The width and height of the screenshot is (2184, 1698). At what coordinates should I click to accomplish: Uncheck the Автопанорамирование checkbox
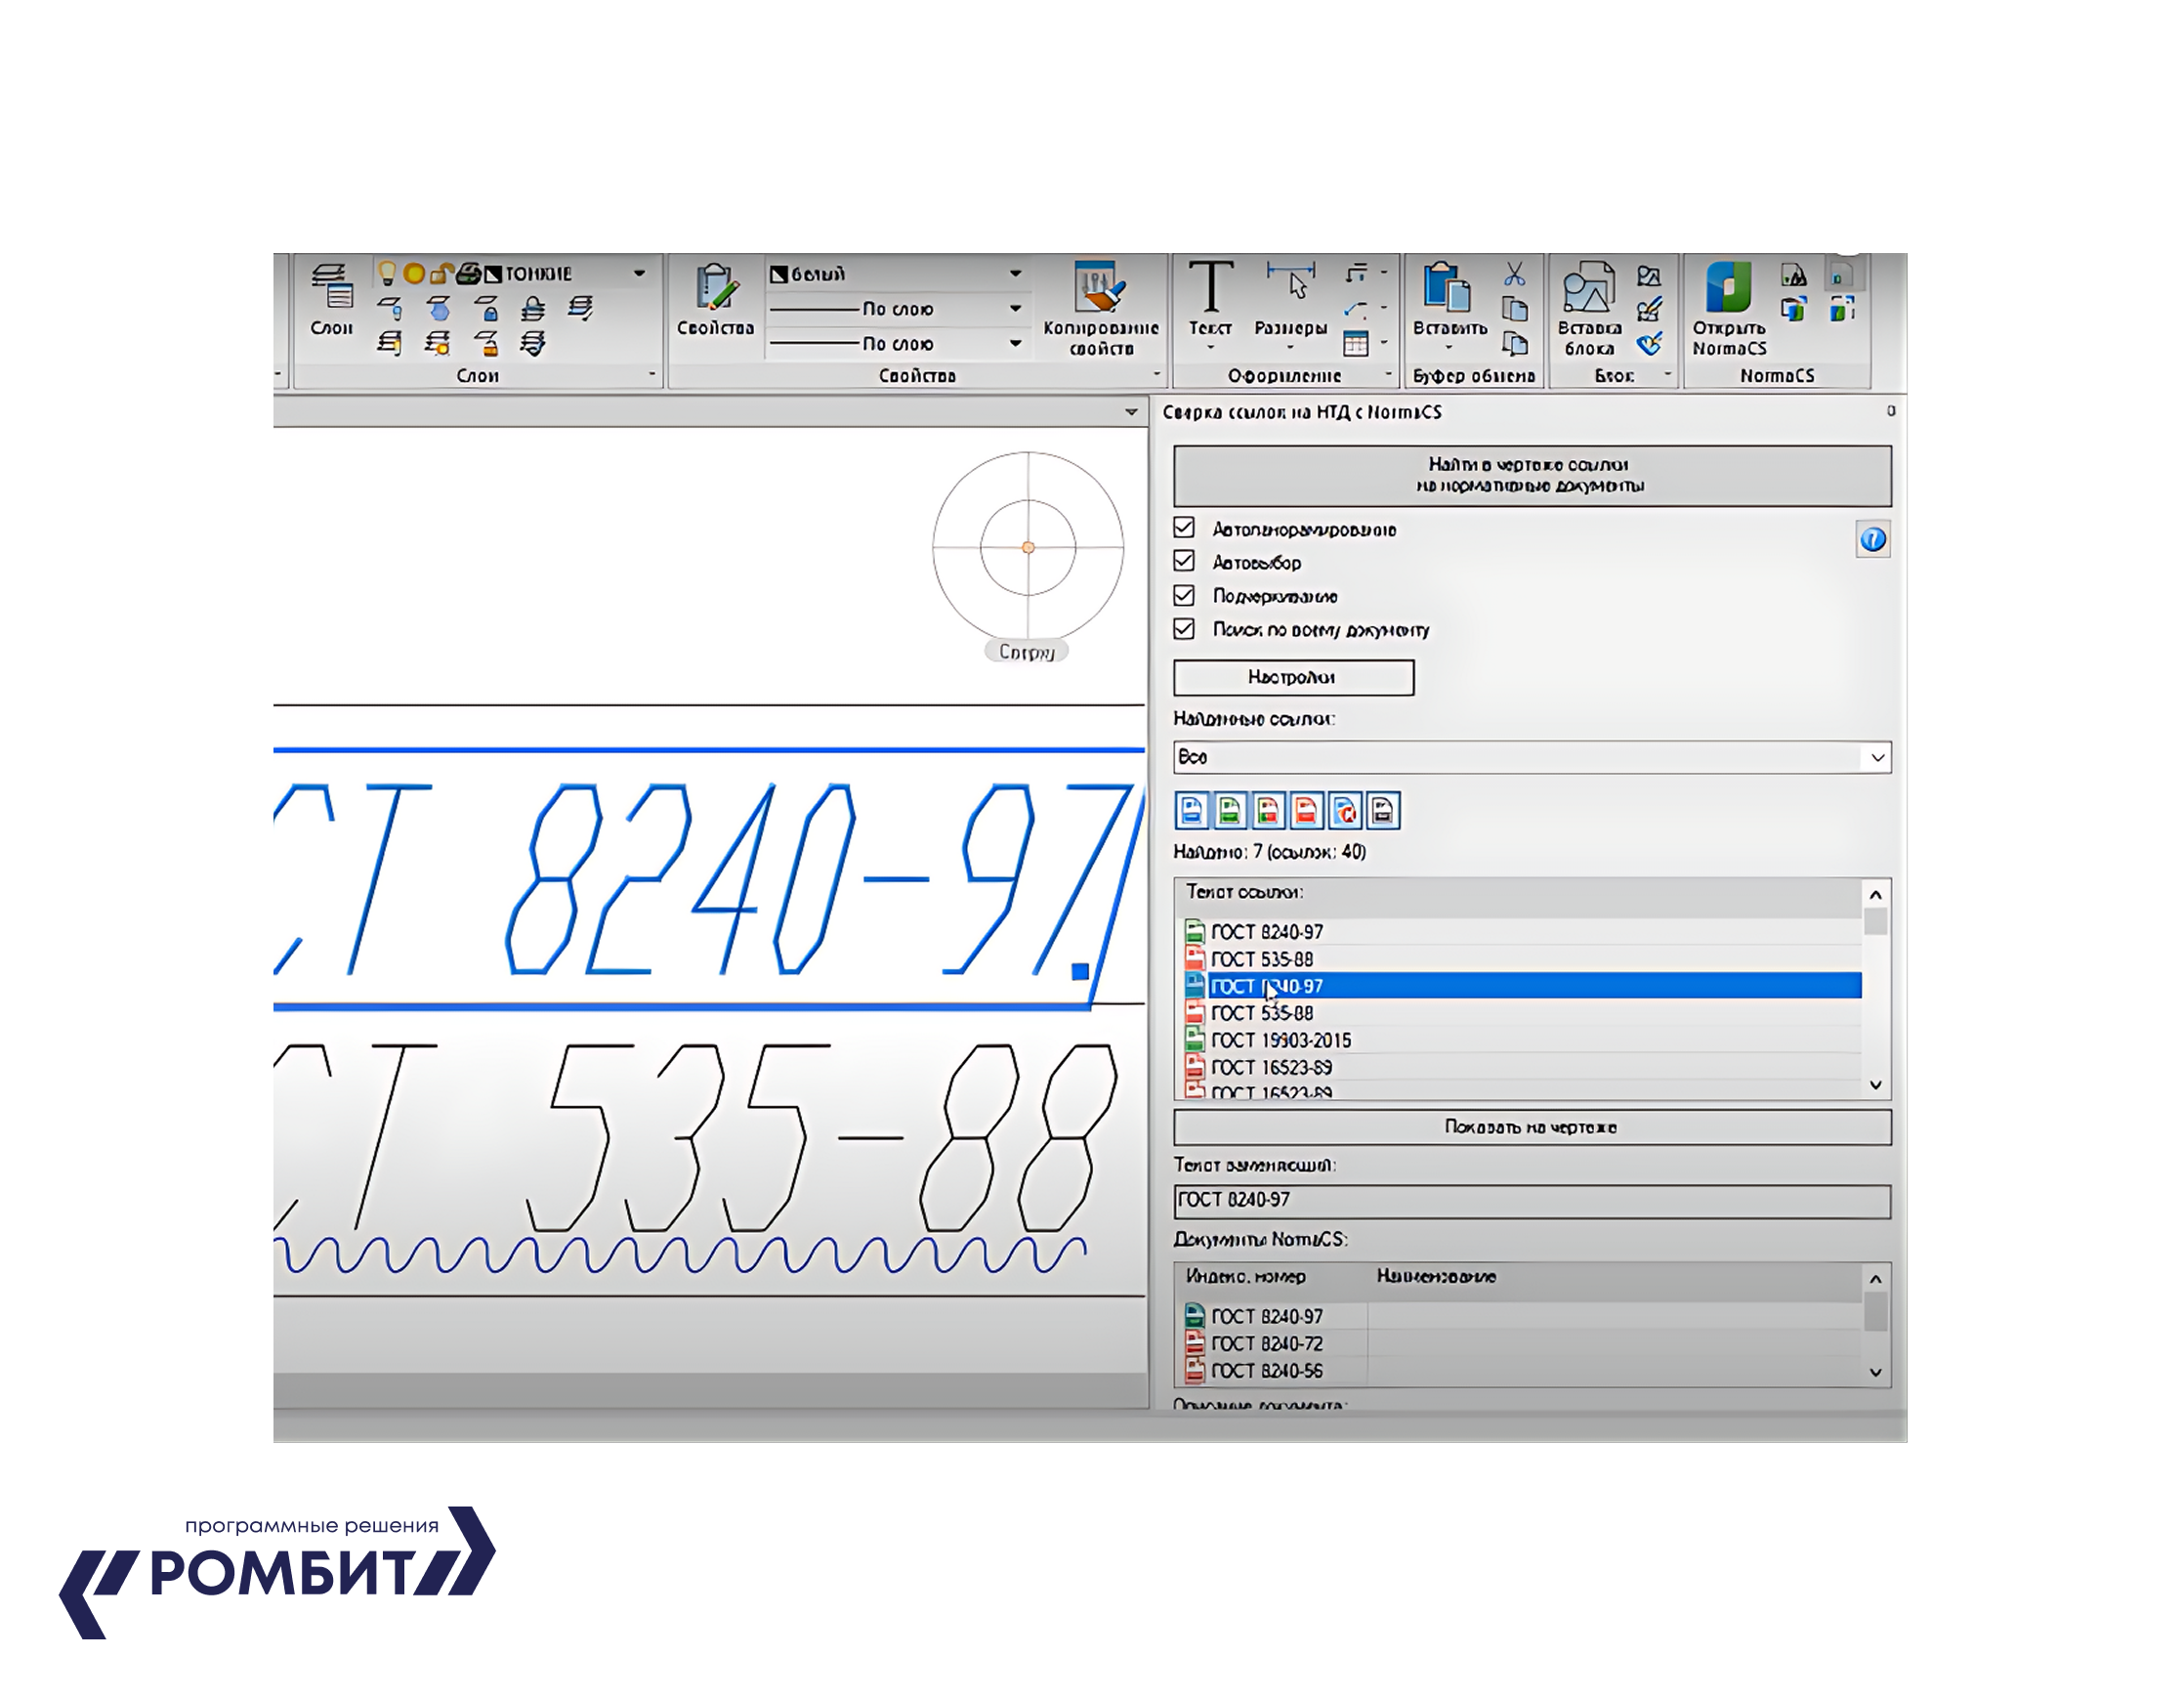coord(1184,528)
